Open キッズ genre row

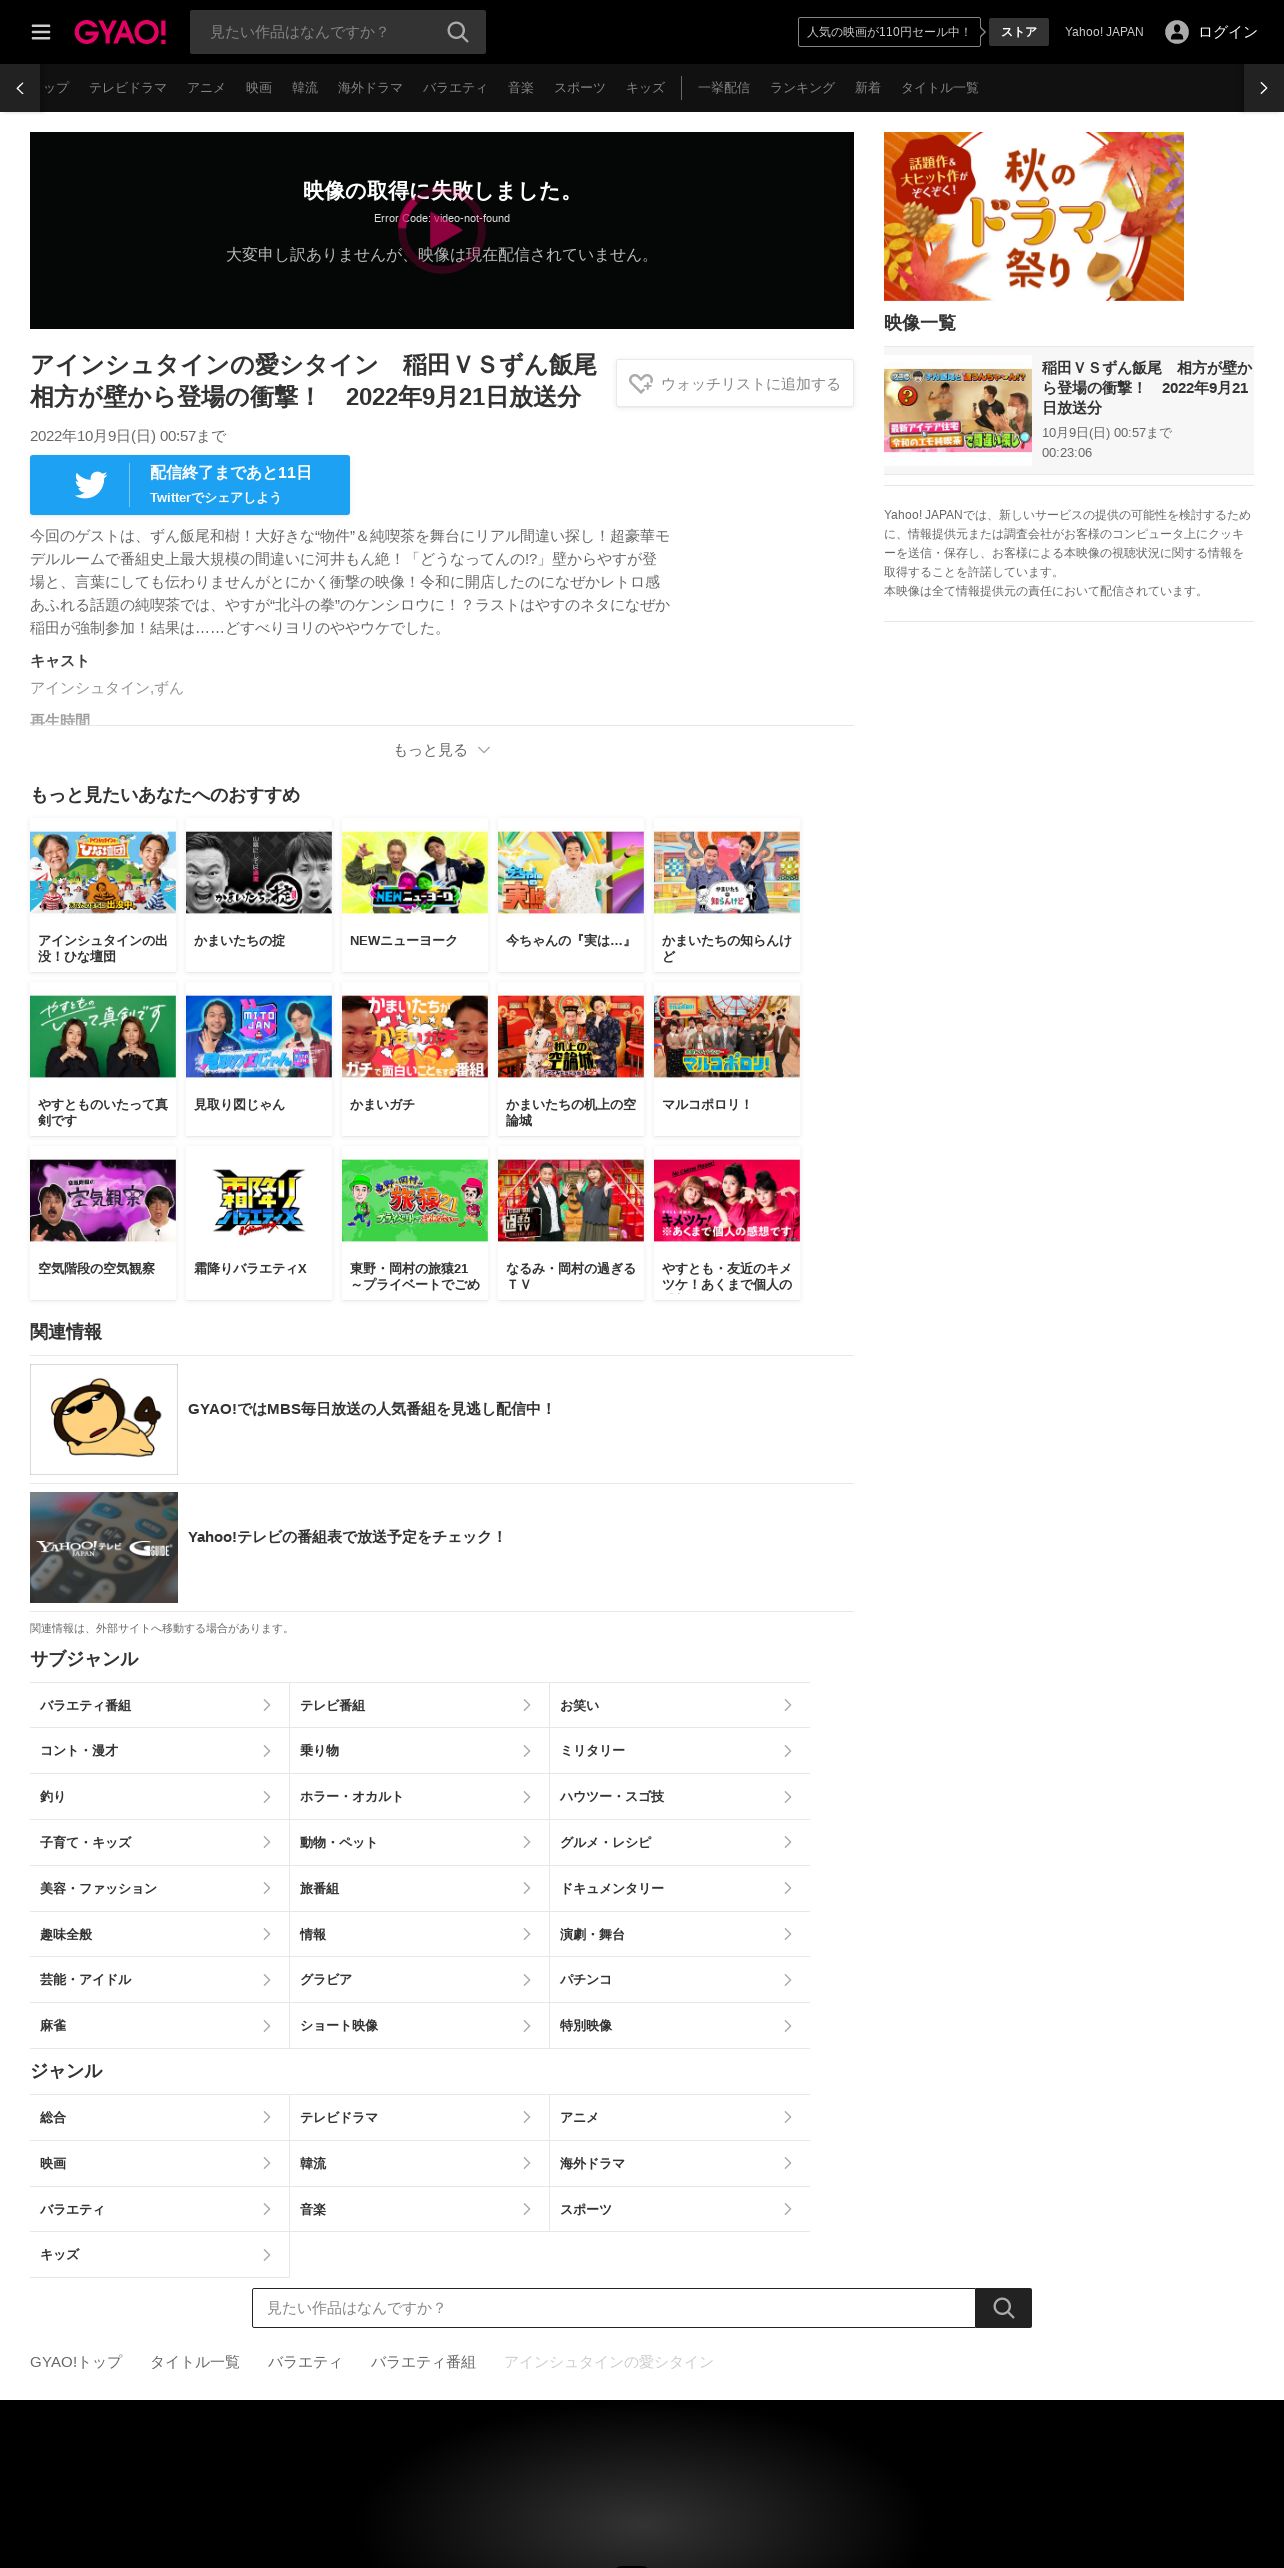[159, 2254]
